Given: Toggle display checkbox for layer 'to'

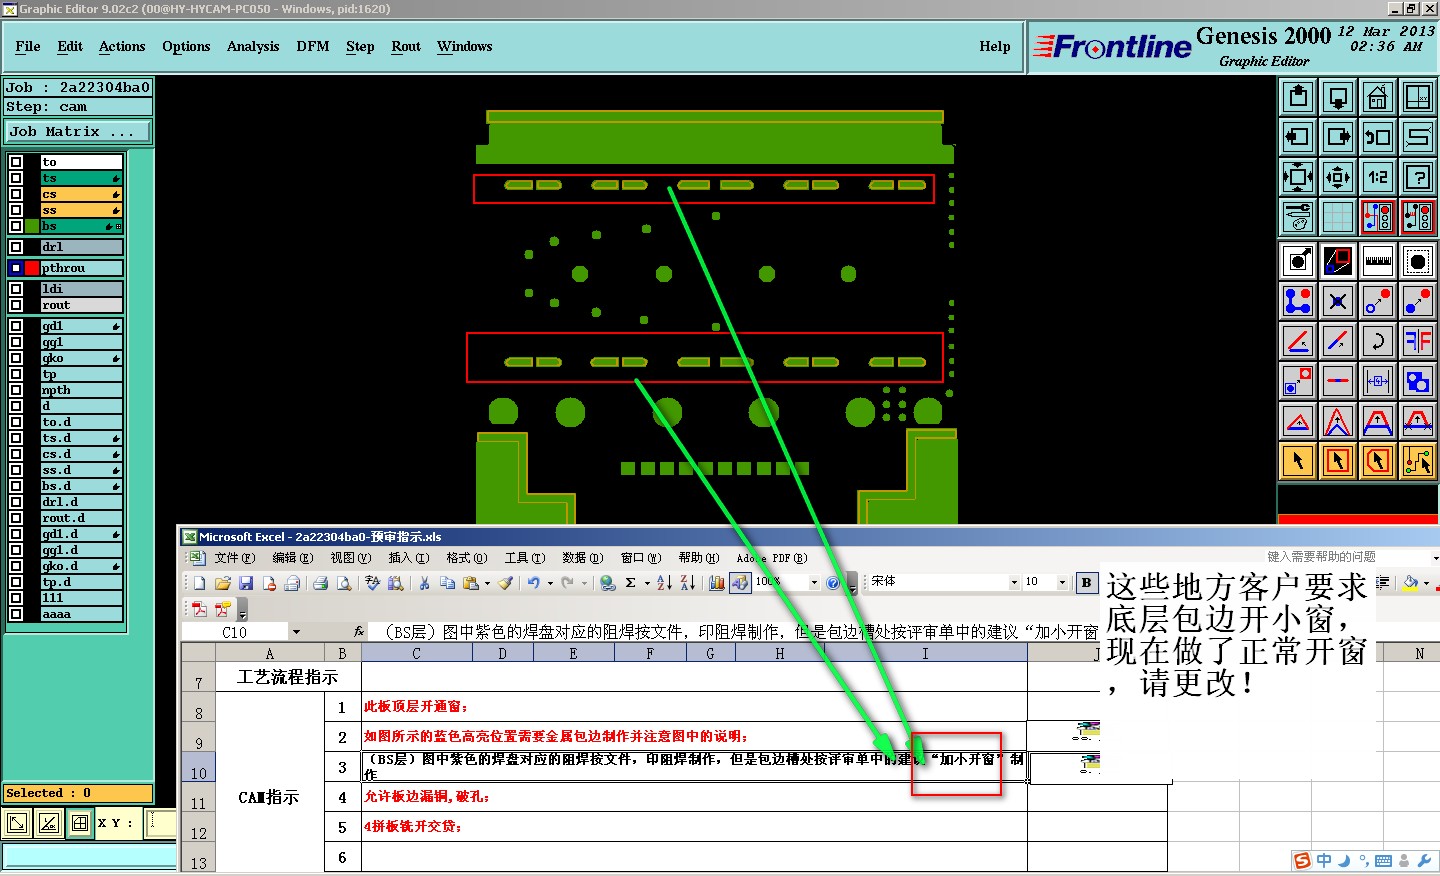Looking at the screenshot, I should click(x=16, y=162).
